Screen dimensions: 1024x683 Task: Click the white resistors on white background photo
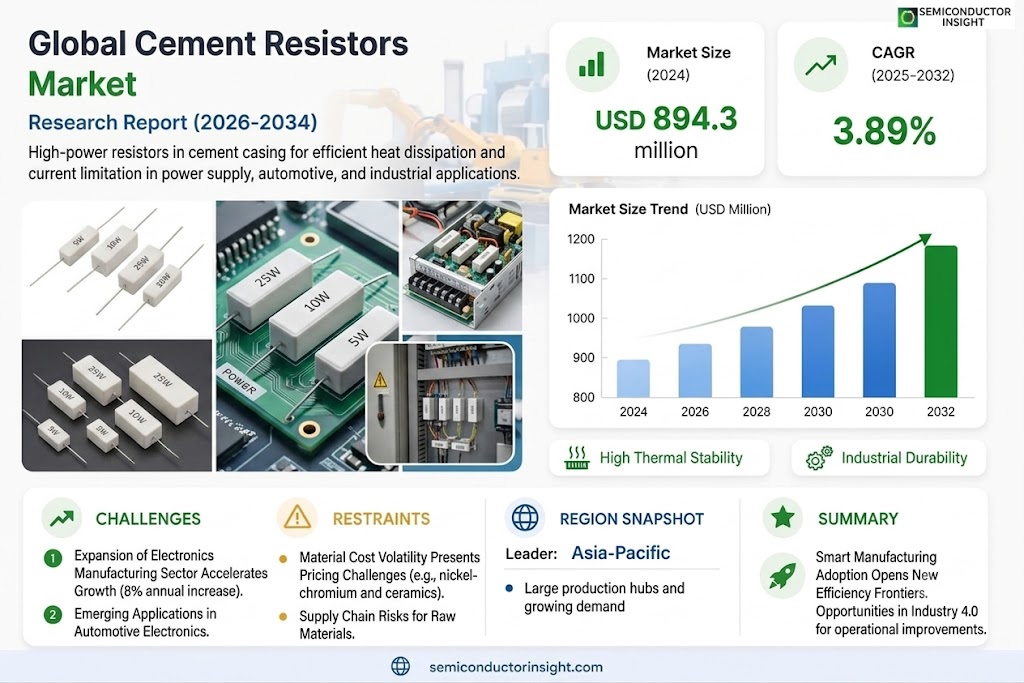118,269
